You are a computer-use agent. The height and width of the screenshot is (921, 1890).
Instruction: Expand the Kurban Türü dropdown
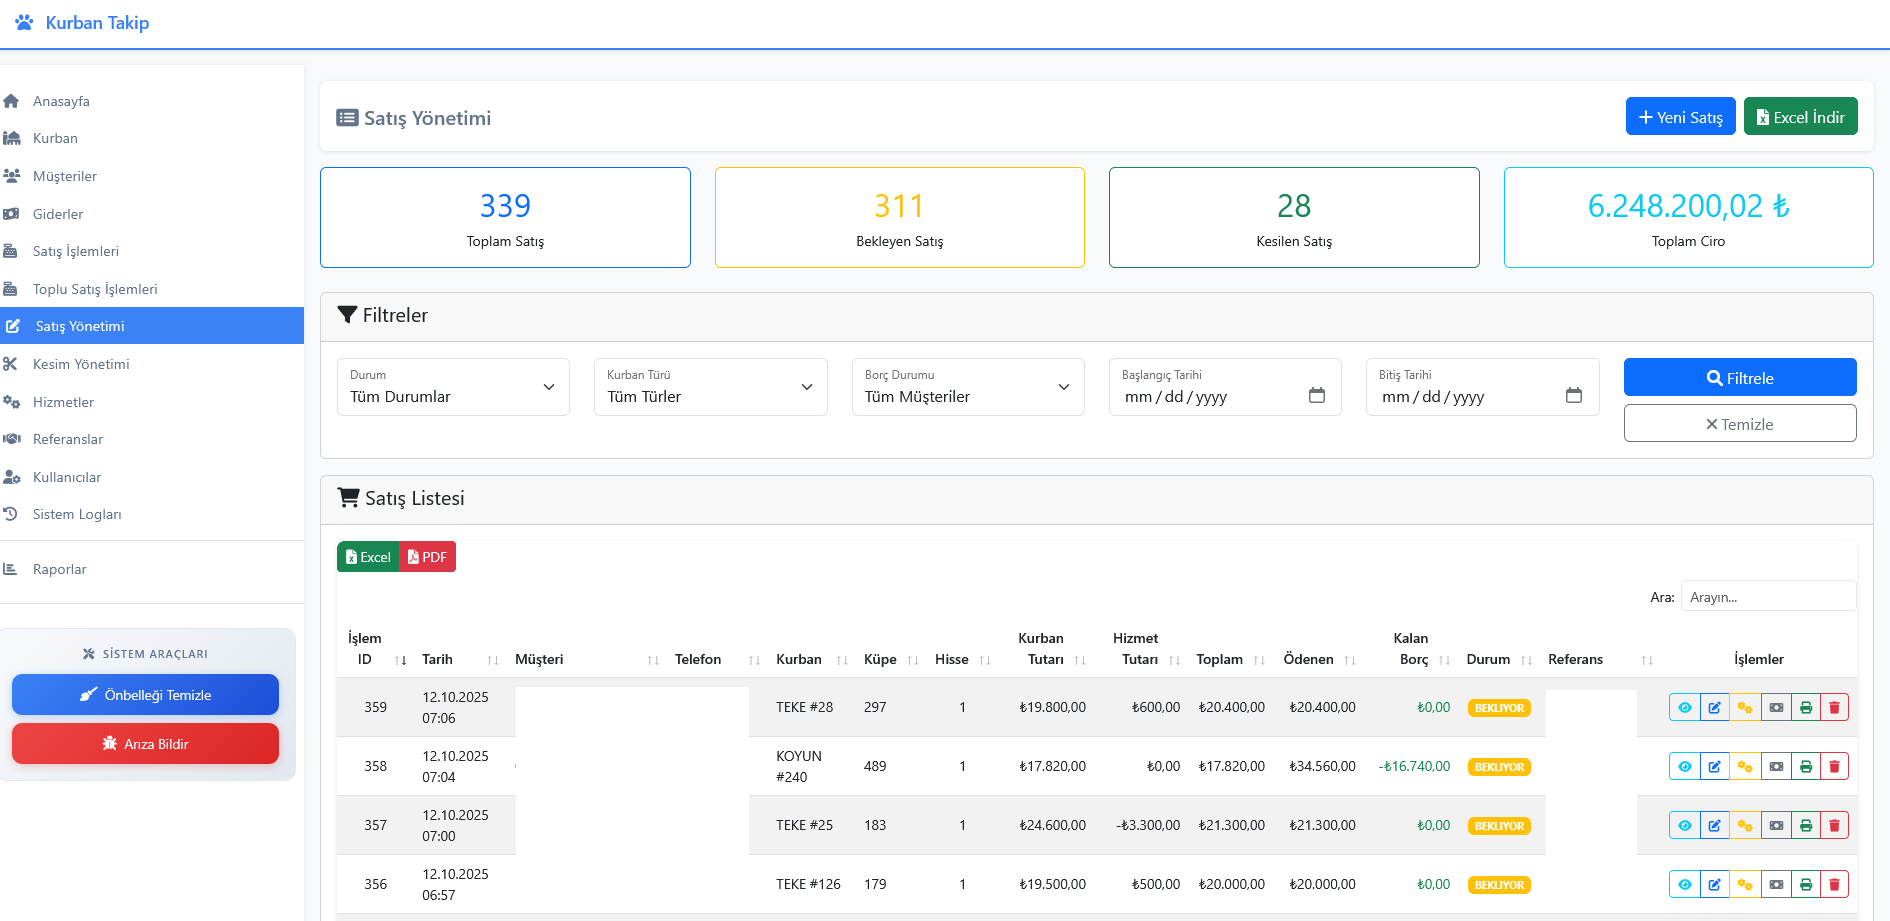click(710, 387)
